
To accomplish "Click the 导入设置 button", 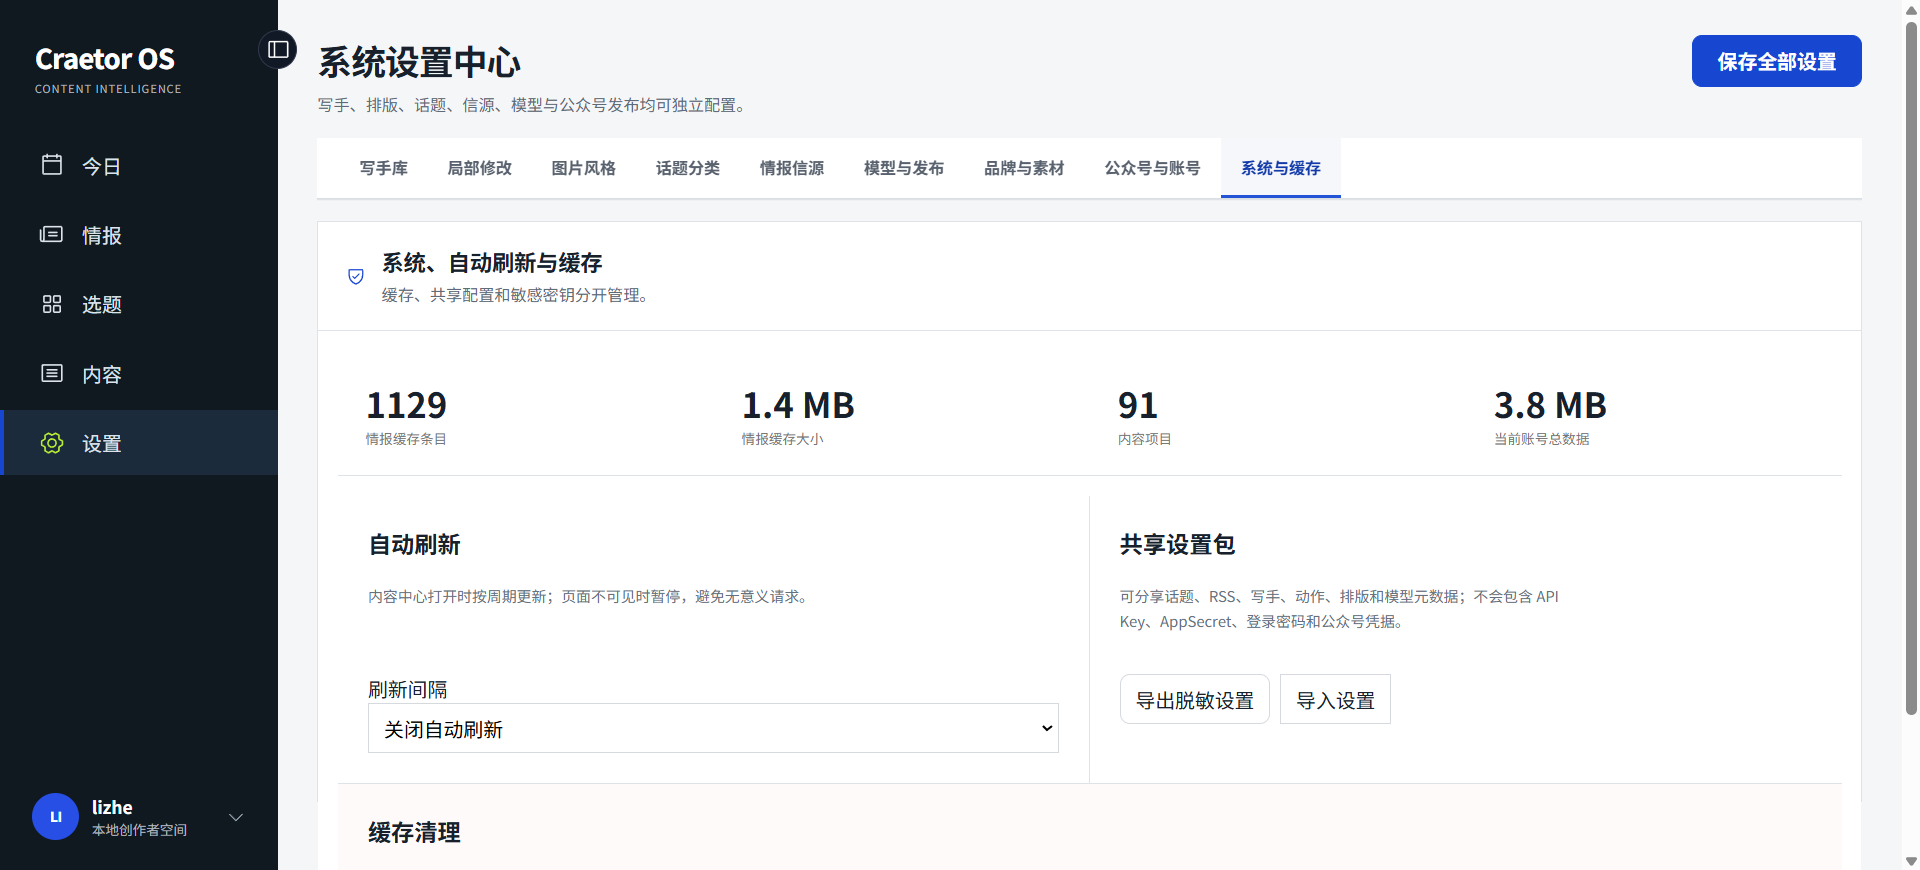I will 1335,699.
